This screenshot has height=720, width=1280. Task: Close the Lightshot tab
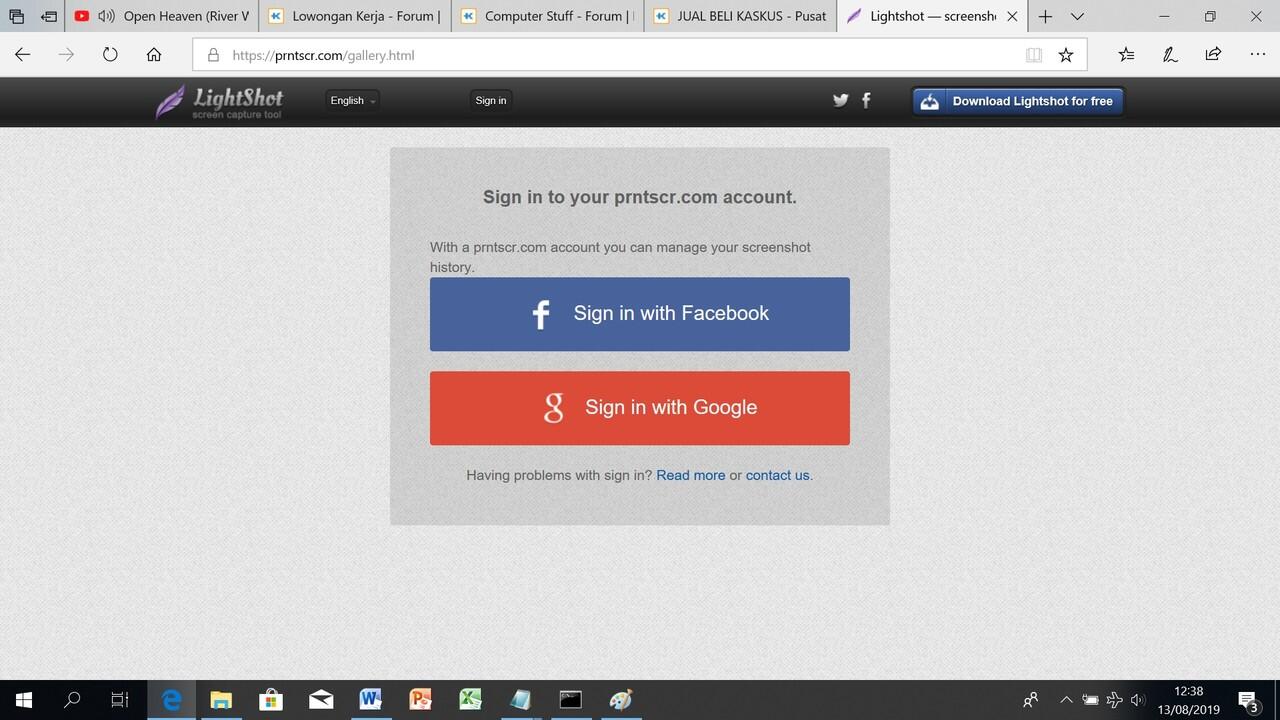pyautogui.click(x=1013, y=17)
